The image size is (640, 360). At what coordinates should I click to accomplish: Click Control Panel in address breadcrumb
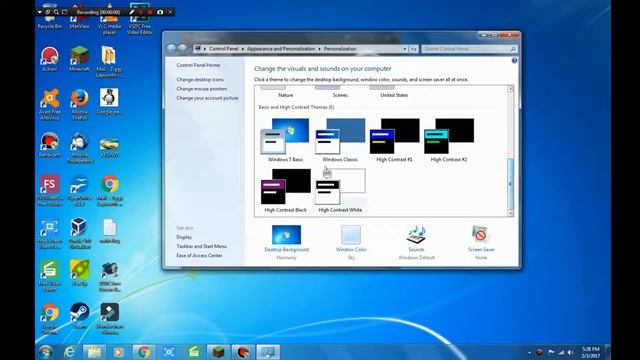224,49
